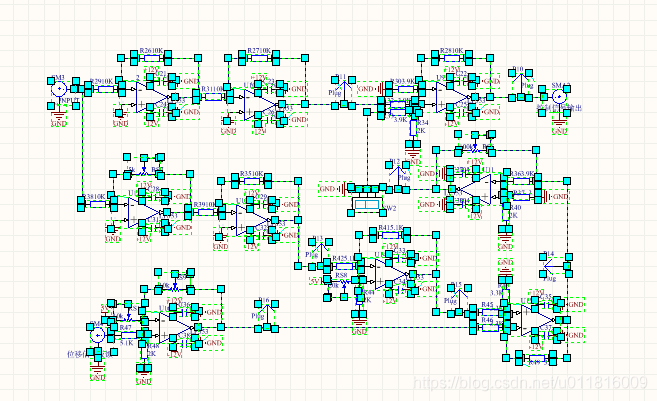Select the SM4 signal source symbol

click(x=98, y=335)
